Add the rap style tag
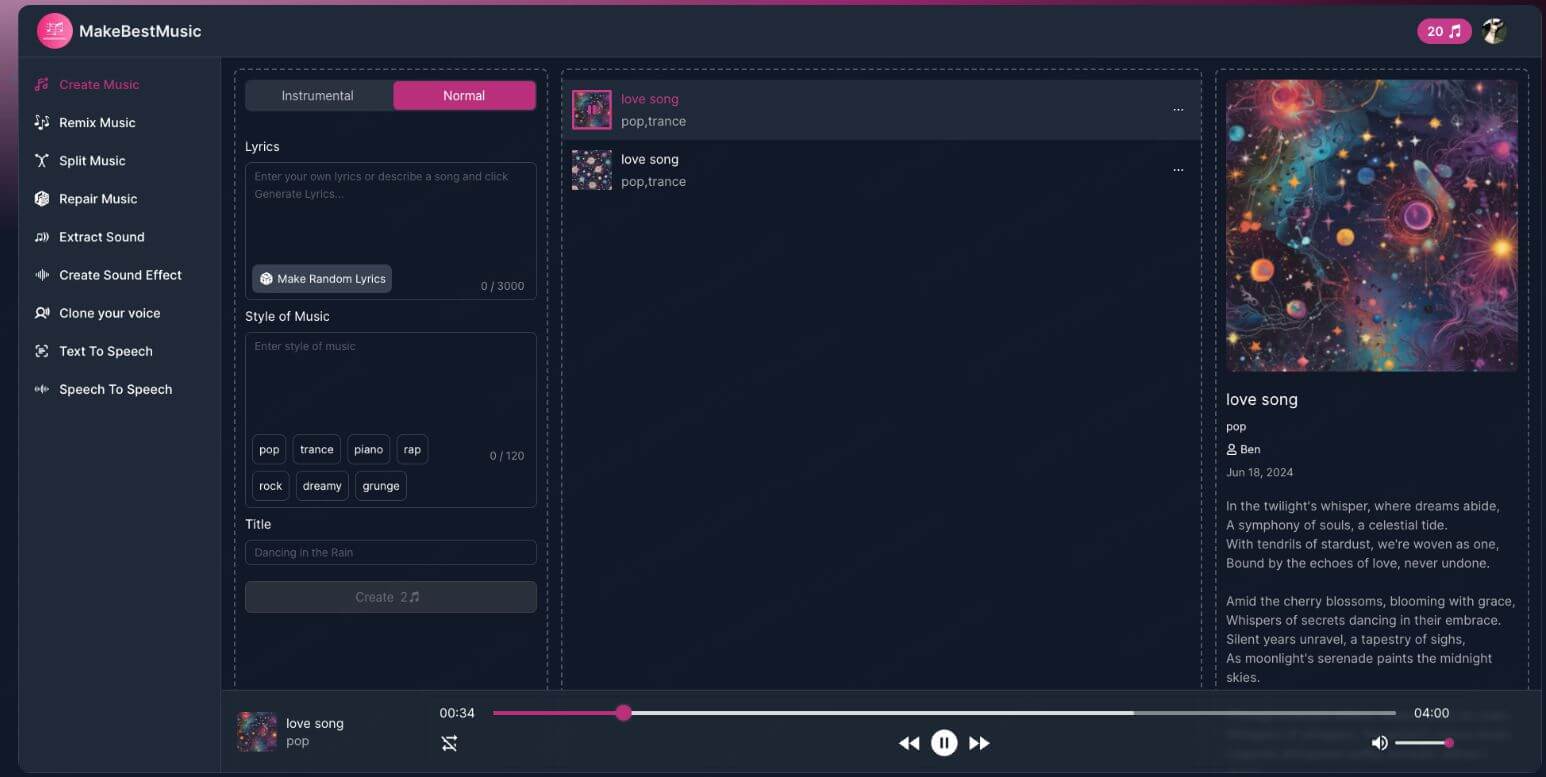1546x777 pixels. click(x=412, y=450)
